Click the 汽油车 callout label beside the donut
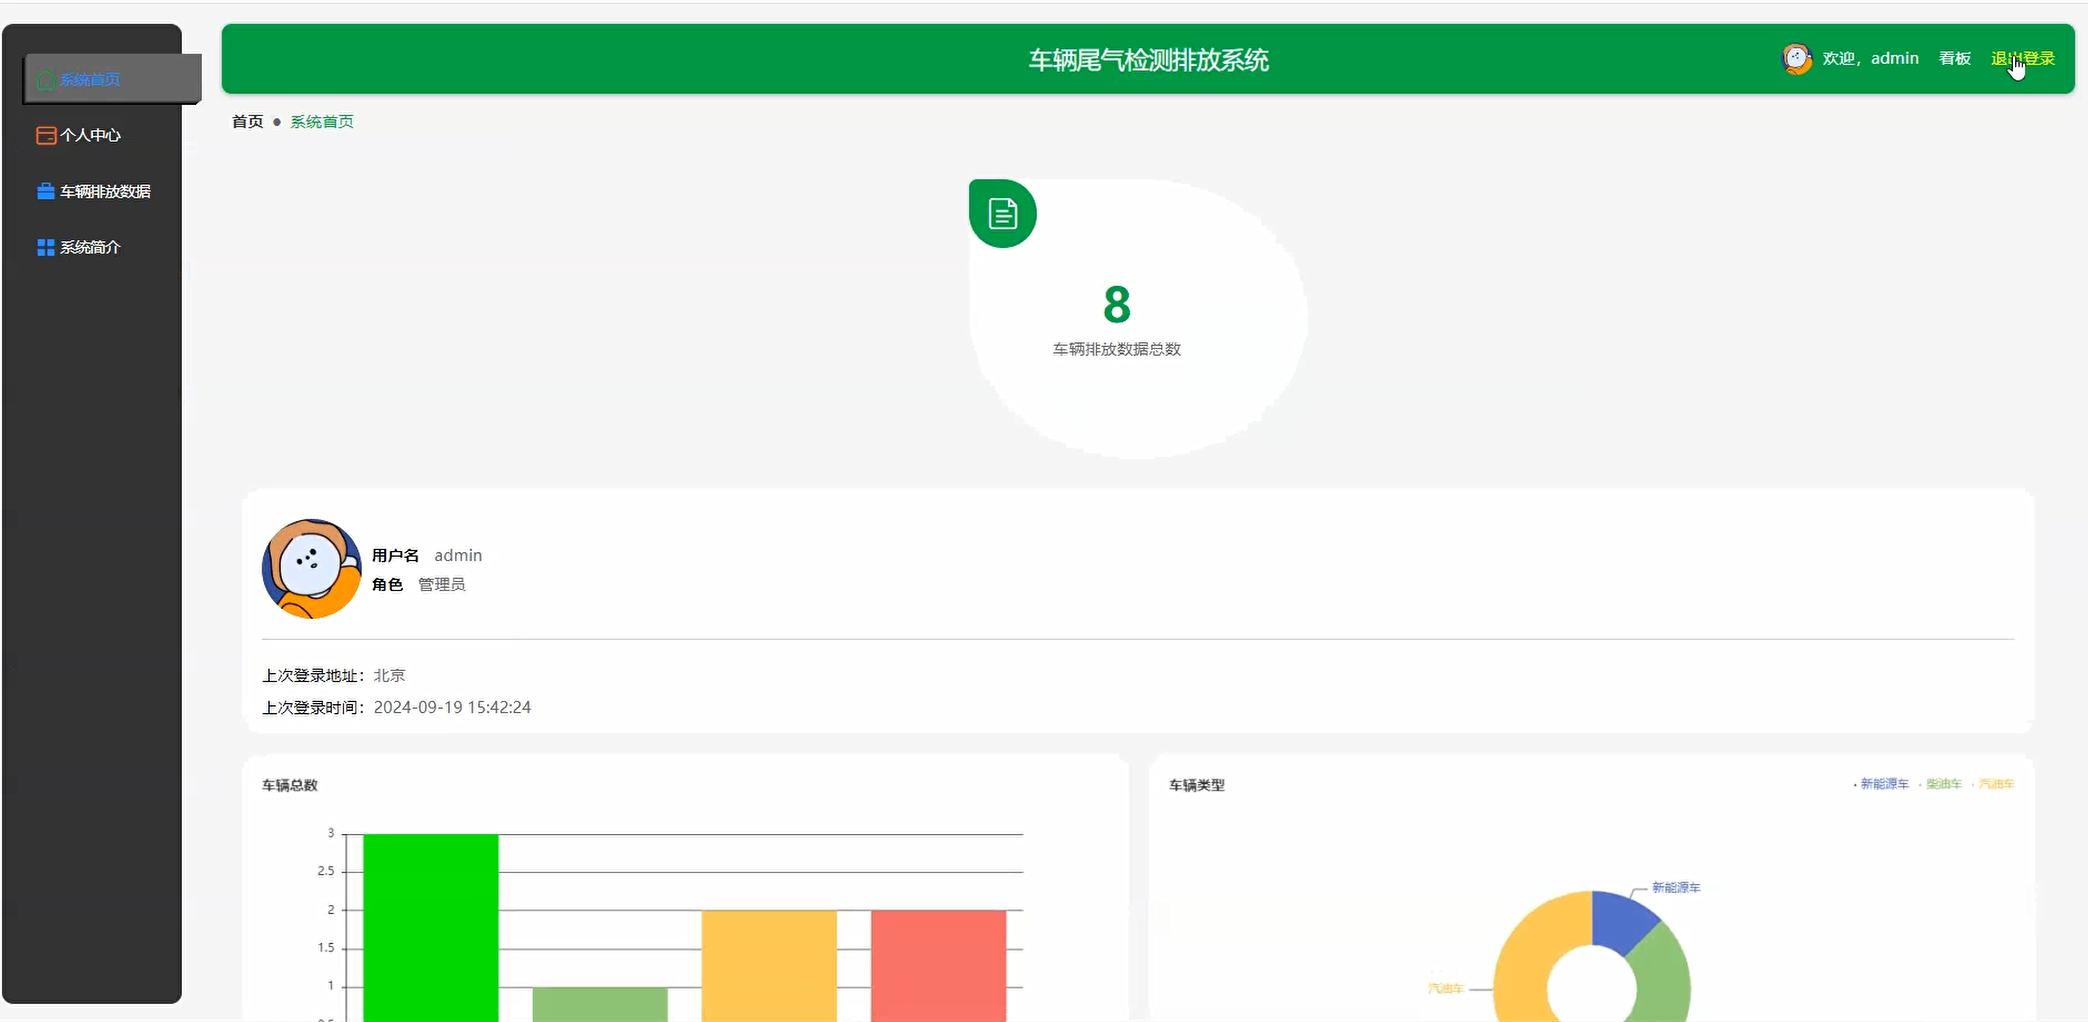Viewport: 2088px width, 1022px height. tap(1446, 988)
